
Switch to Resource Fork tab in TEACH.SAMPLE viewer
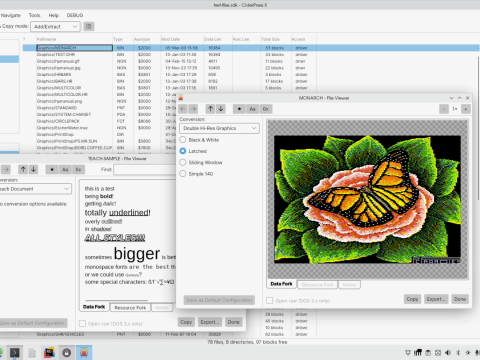point(130,308)
